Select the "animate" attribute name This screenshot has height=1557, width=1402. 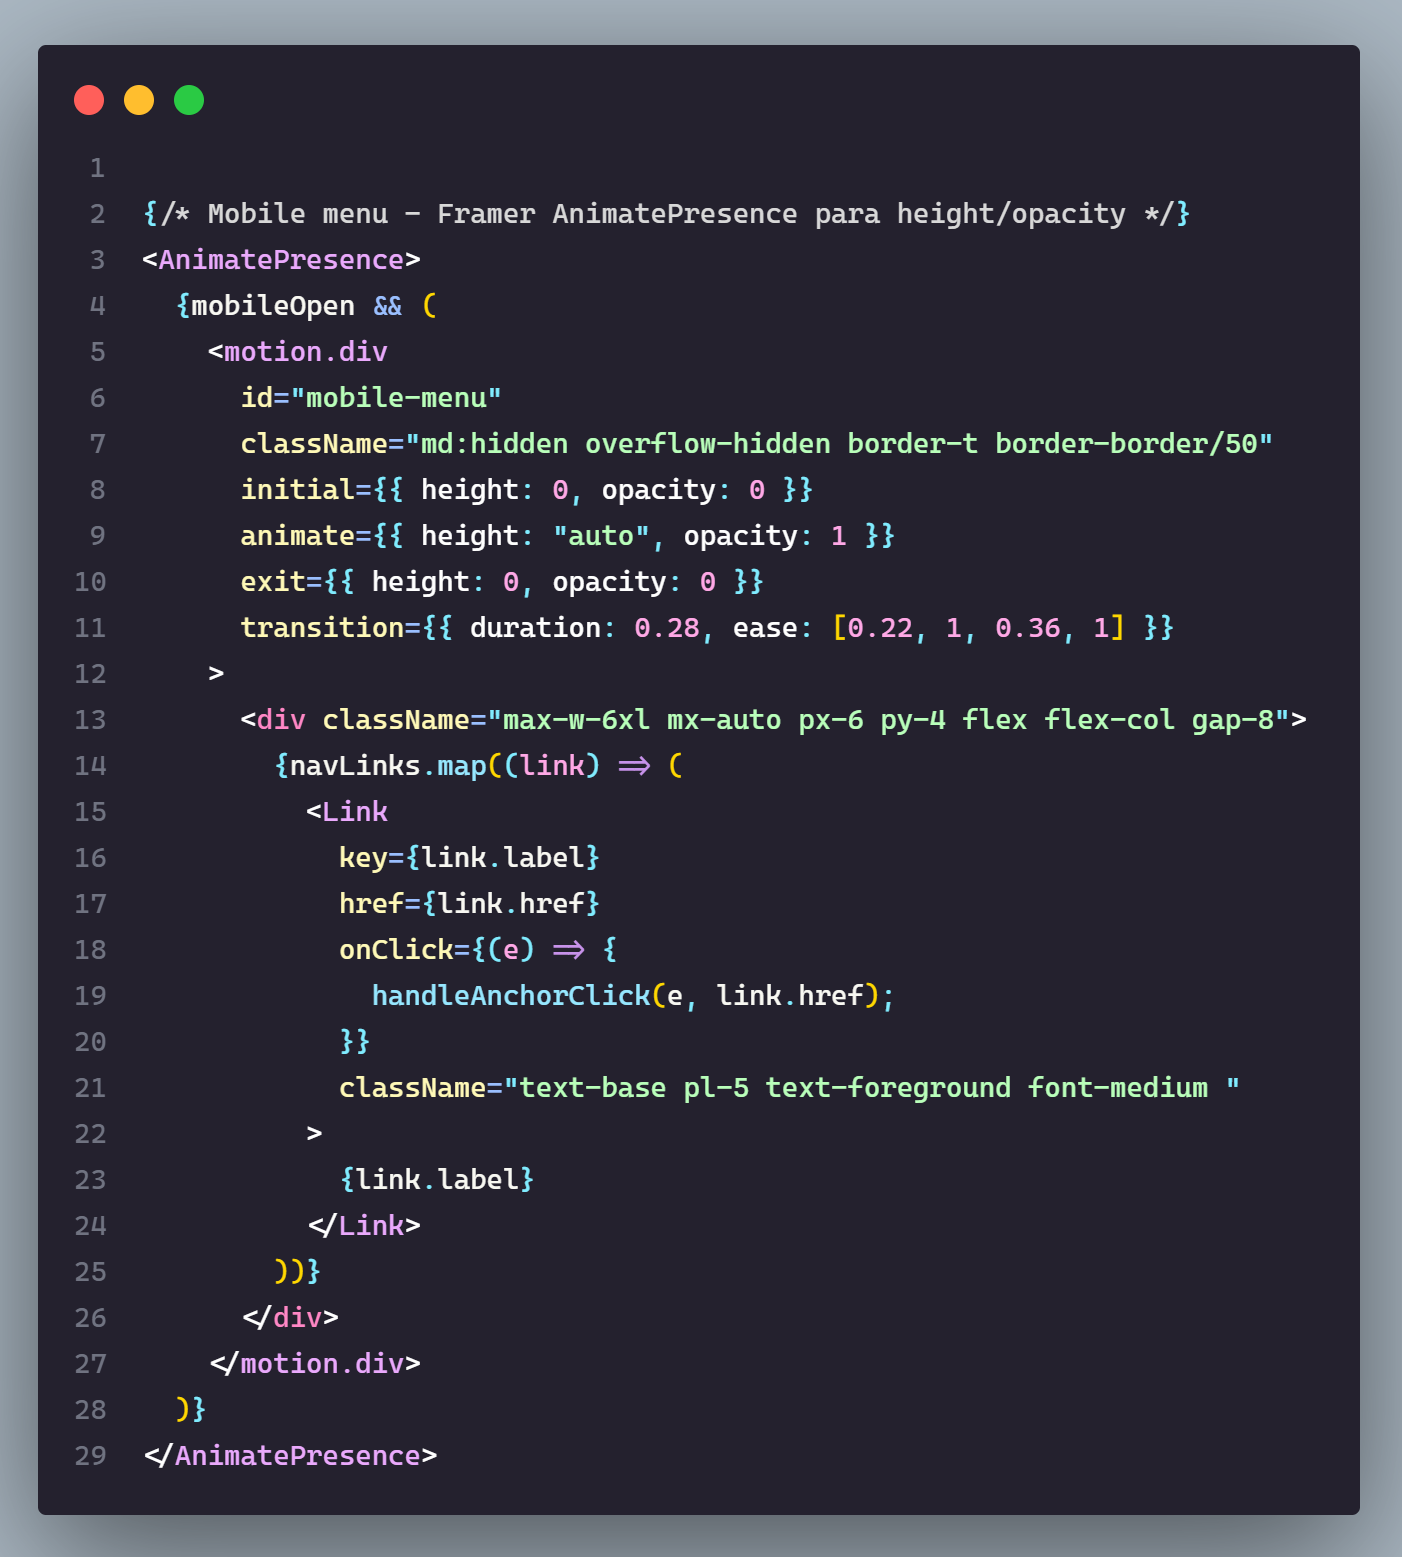point(298,536)
